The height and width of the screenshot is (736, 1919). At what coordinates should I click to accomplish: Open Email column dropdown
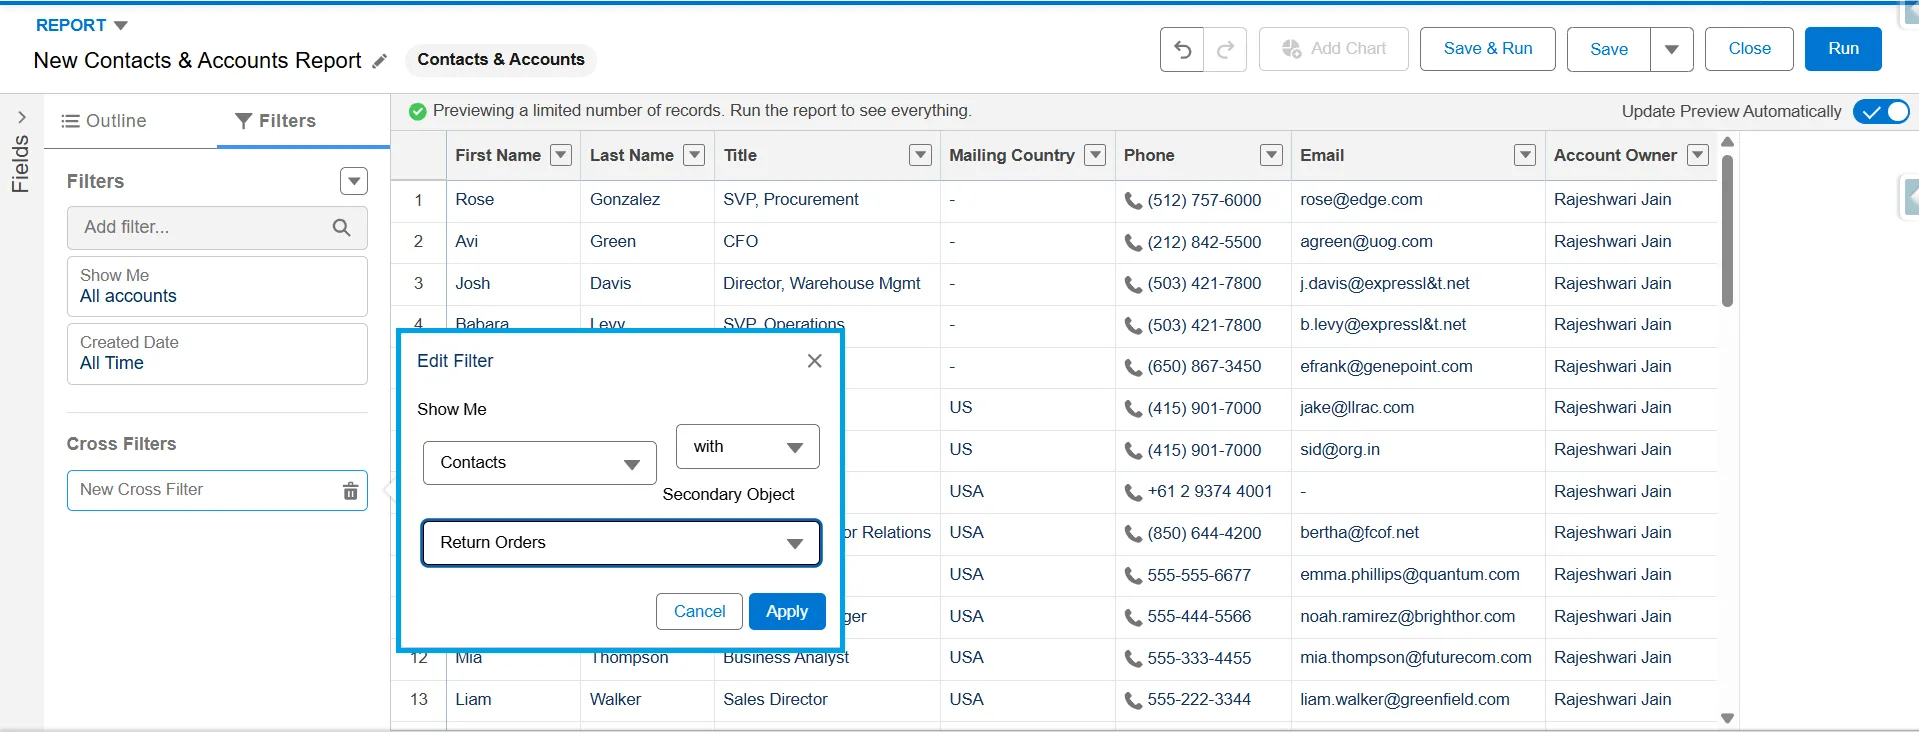(1525, 155)
